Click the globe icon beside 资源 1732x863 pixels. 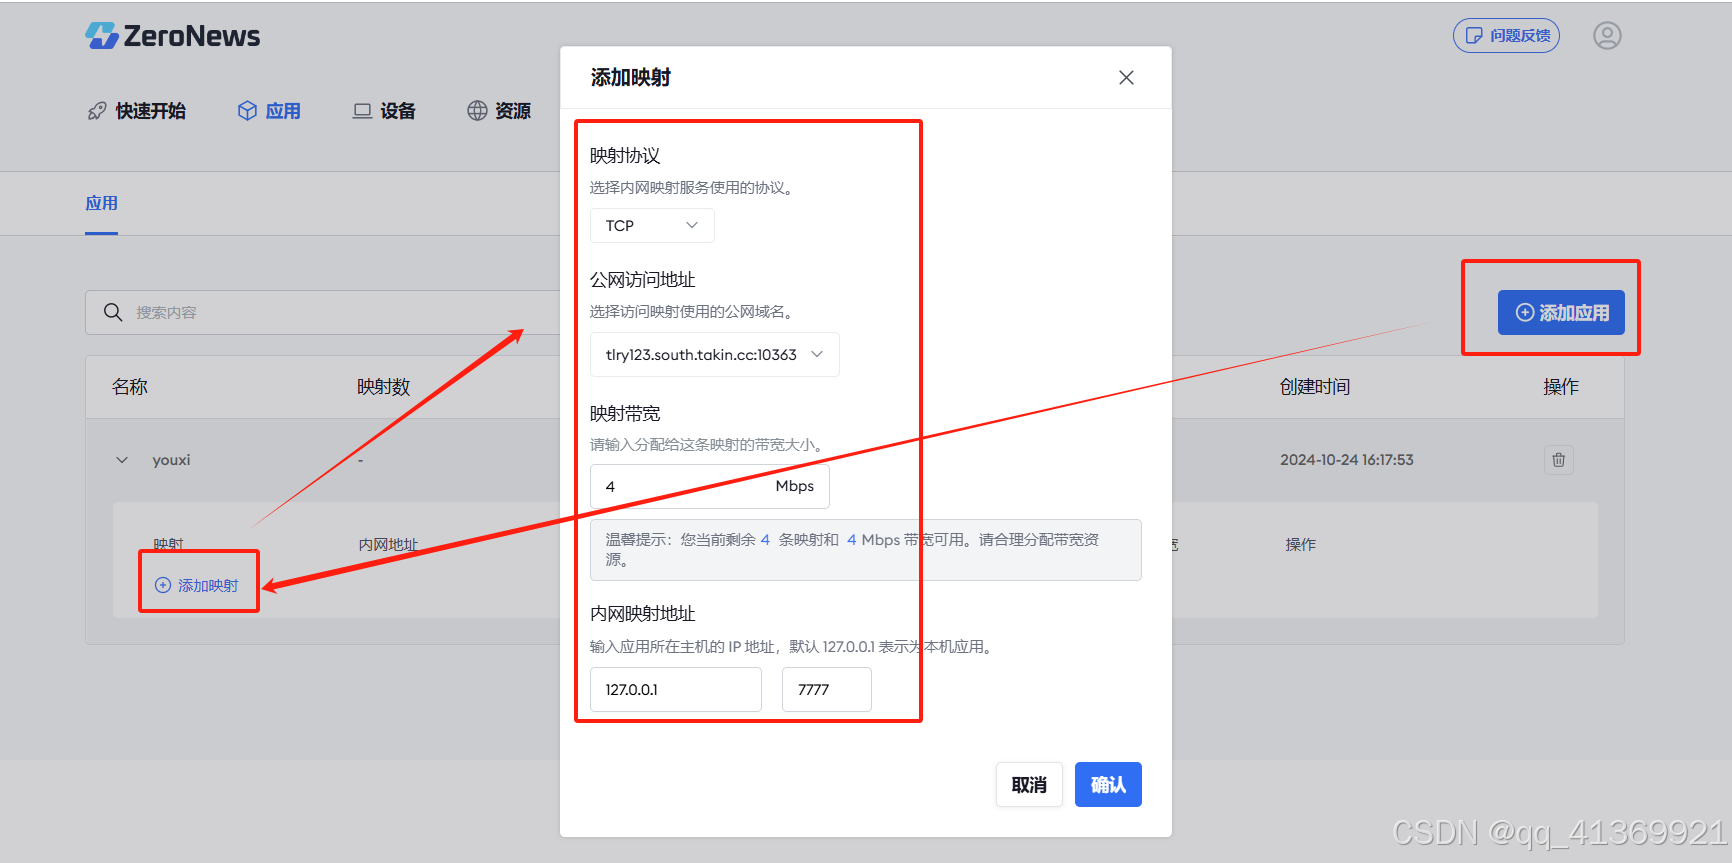pyautogui.click(x=477, y=111)
